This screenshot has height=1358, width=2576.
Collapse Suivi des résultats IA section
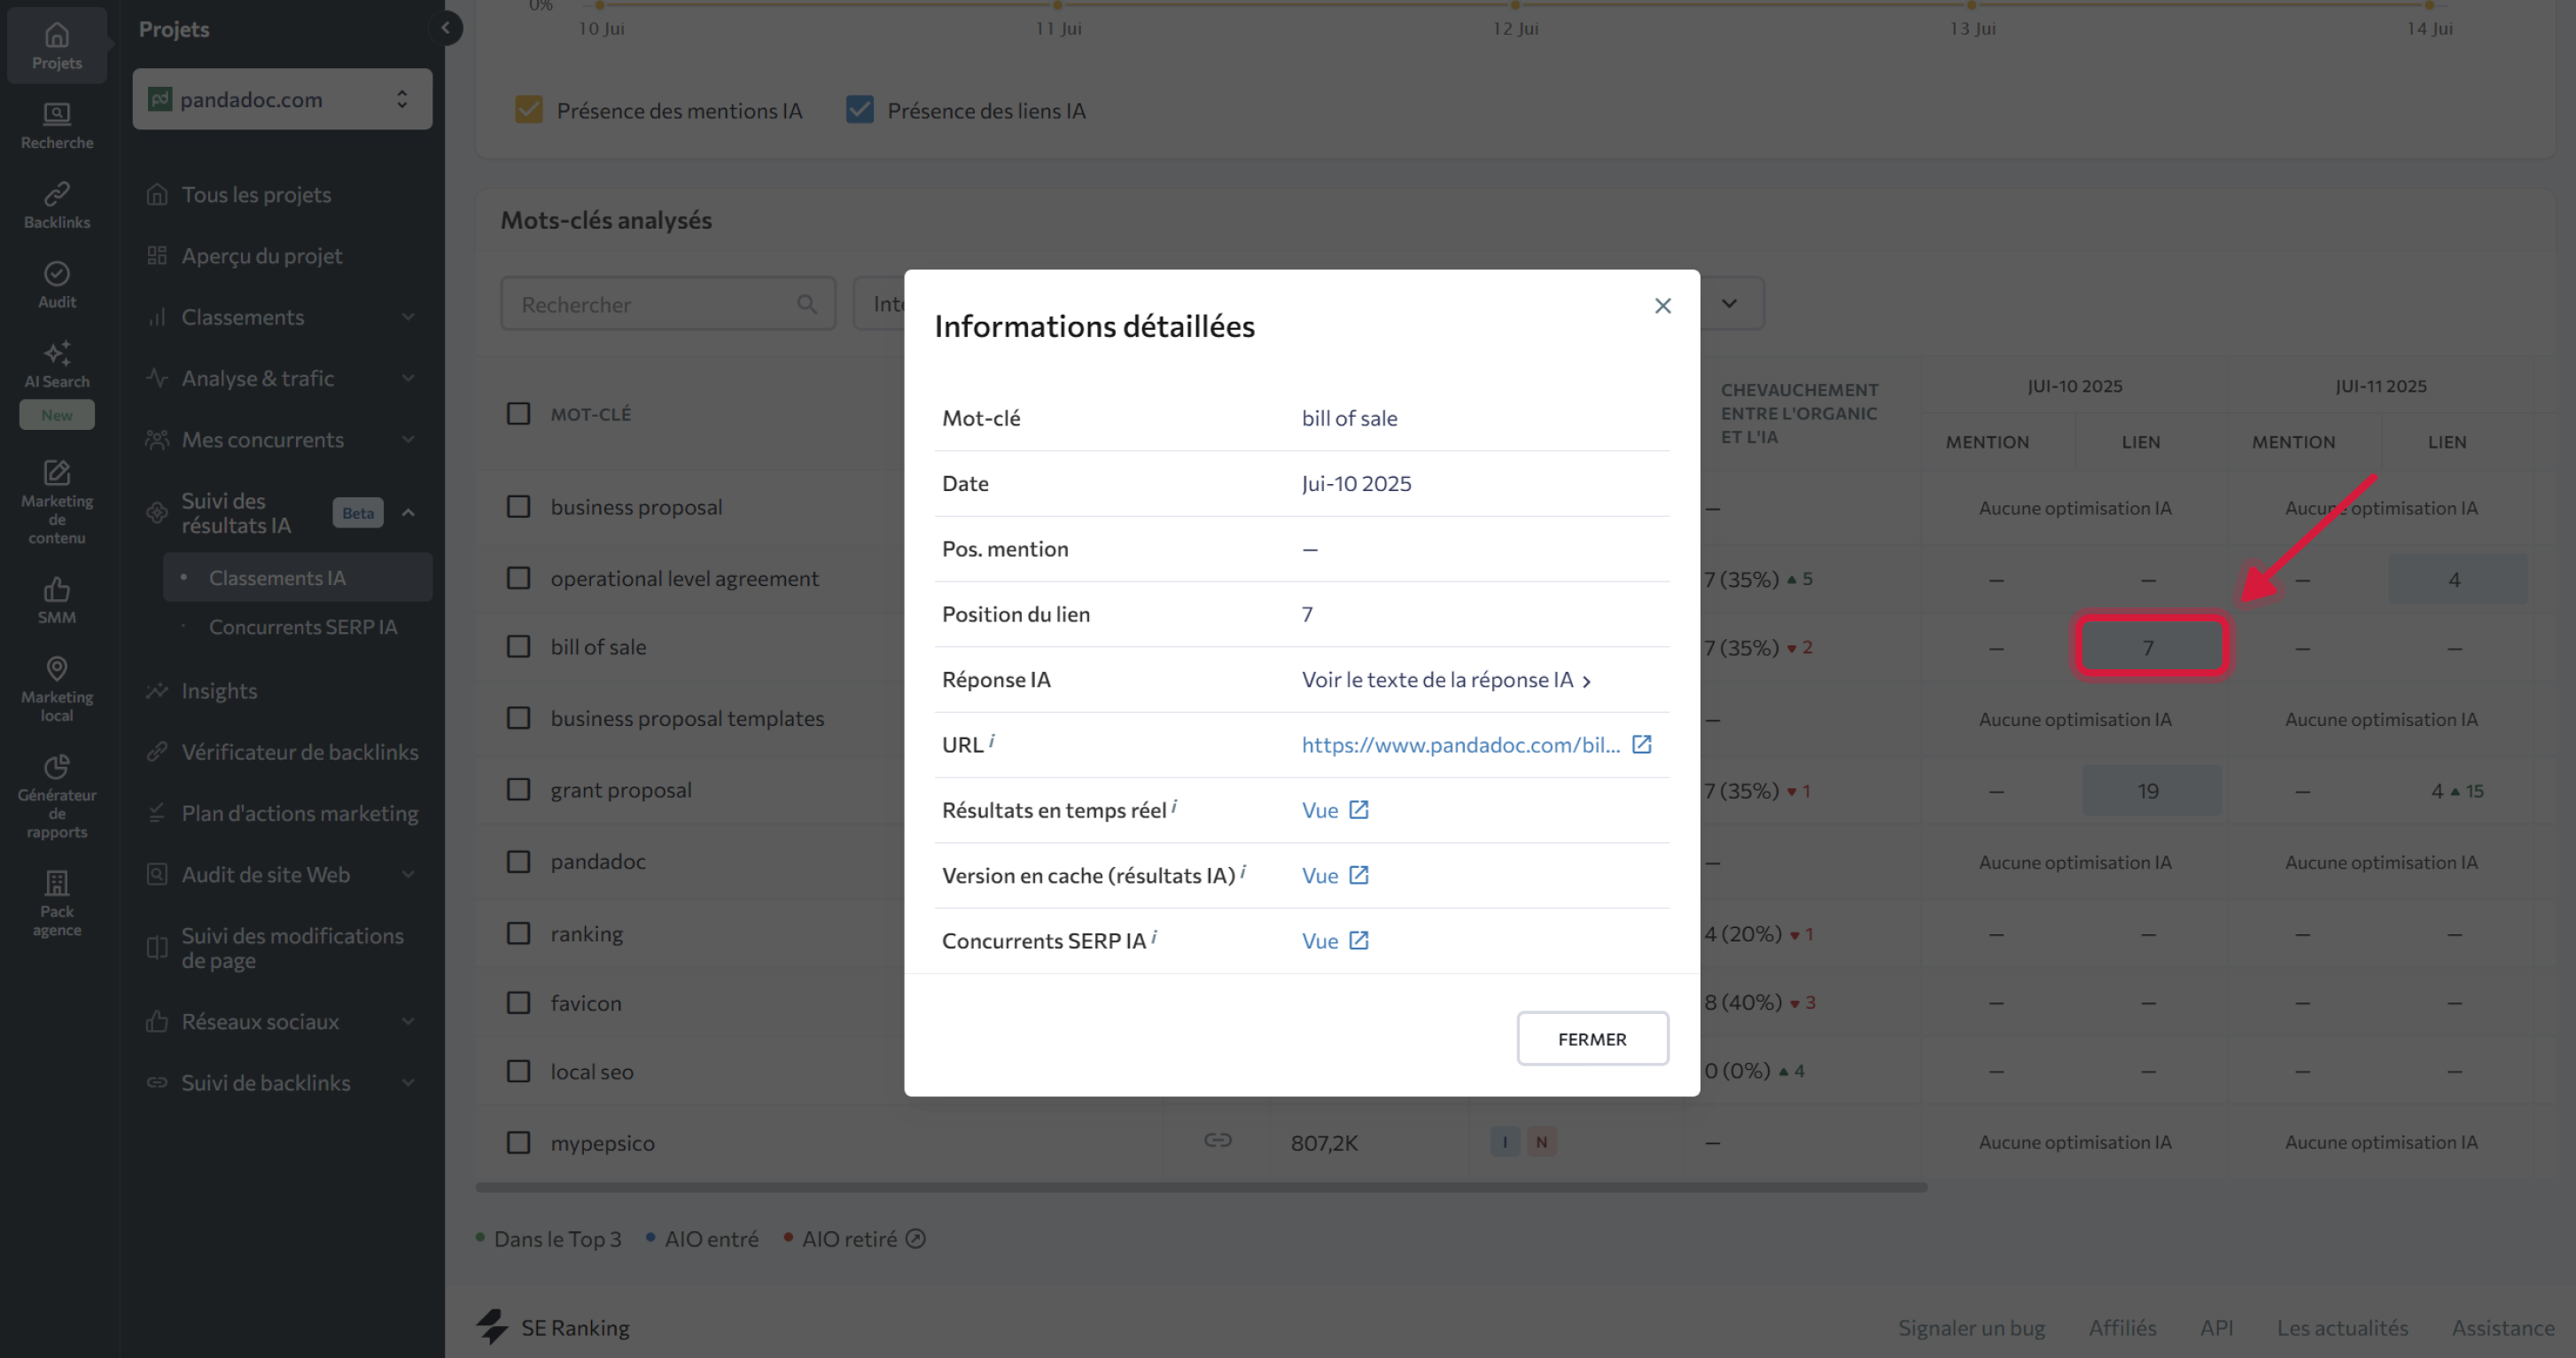click(408, 513)
